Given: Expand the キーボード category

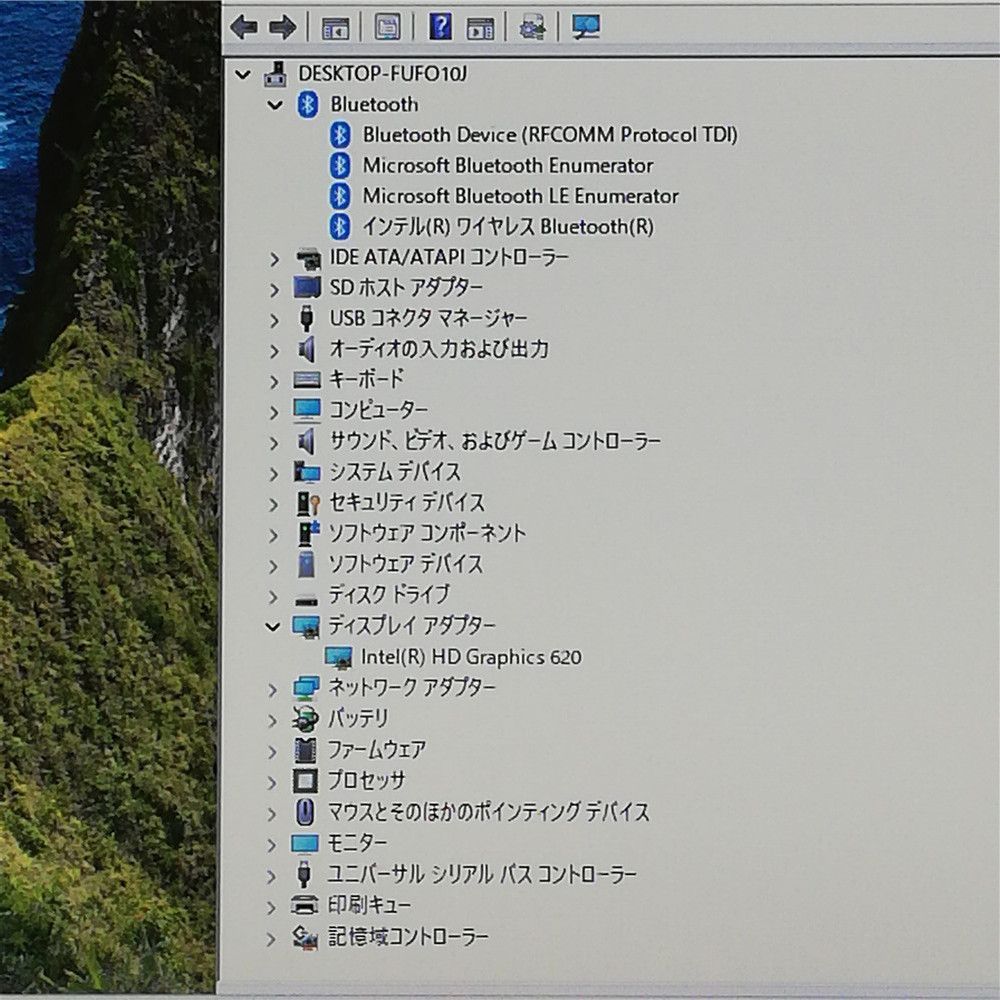Looking at the screenshot, I should pos(273,380).
